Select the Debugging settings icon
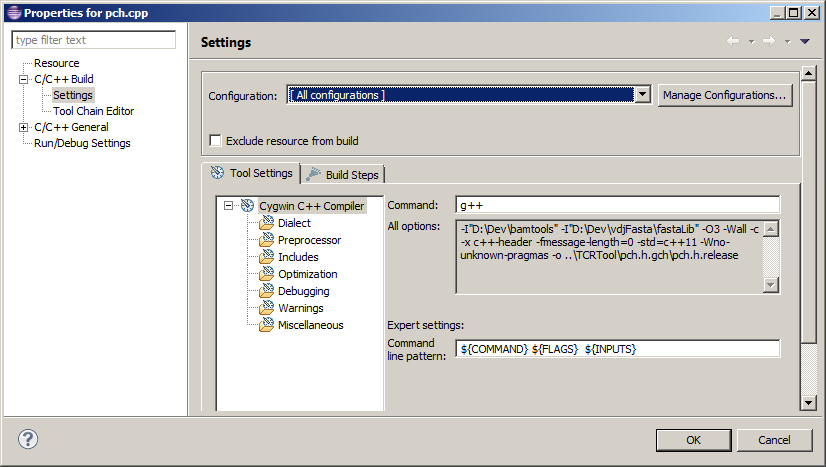The image size is (826, 467). [x=266, y=291]
